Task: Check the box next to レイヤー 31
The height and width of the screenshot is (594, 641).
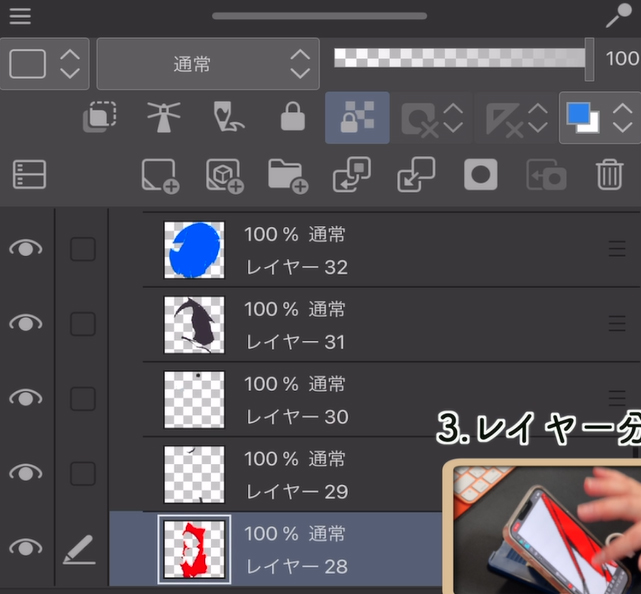Action: coord(82,324)
